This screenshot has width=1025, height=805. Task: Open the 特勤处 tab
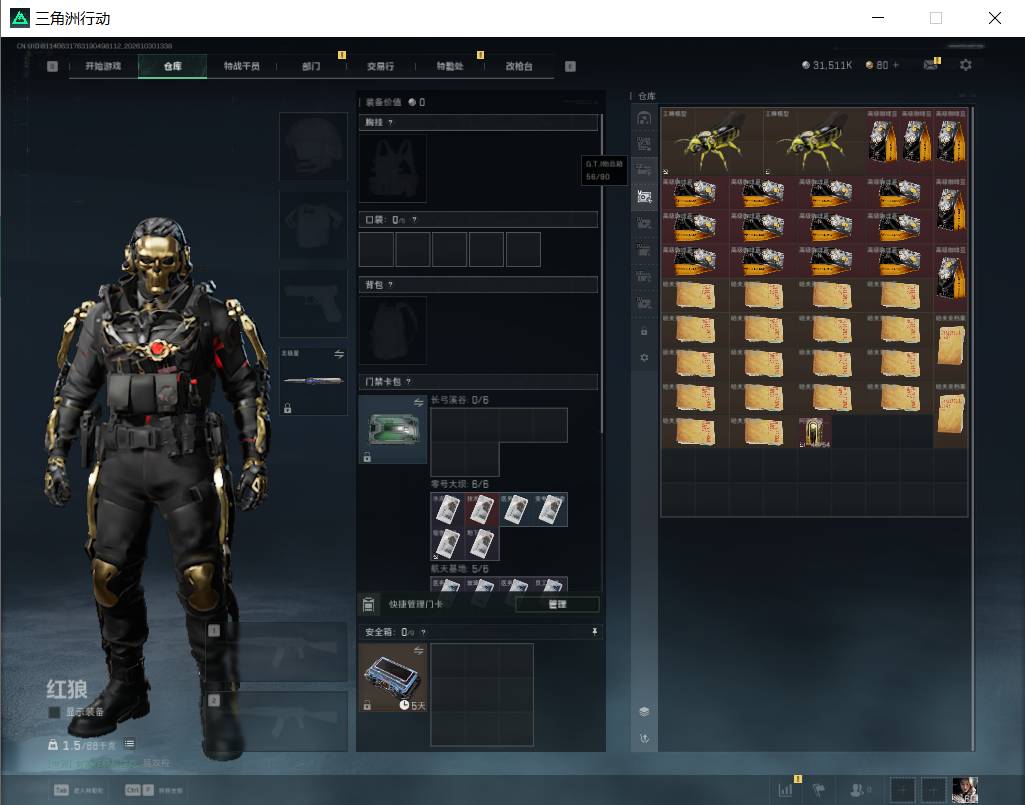point(450,66)
